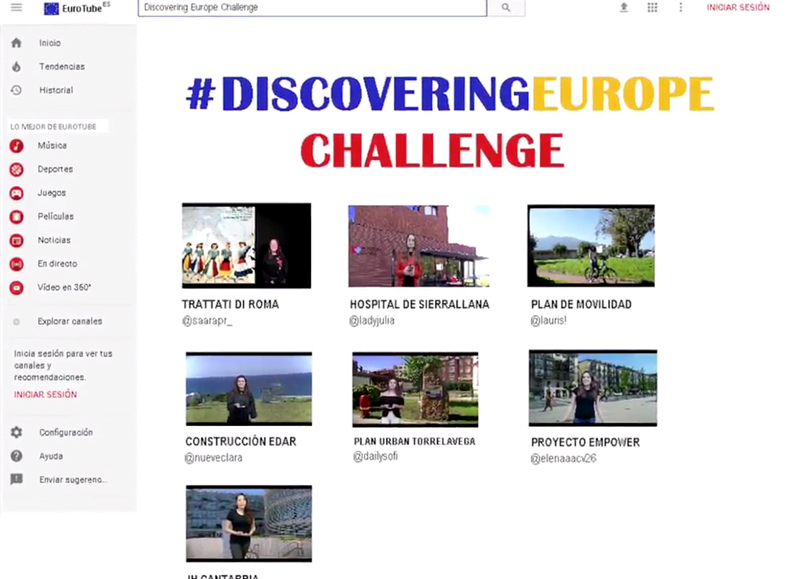Select the Deportes sidebar icon
The width and height of the screenshot is (800, 579).
(x=16, y=170)
